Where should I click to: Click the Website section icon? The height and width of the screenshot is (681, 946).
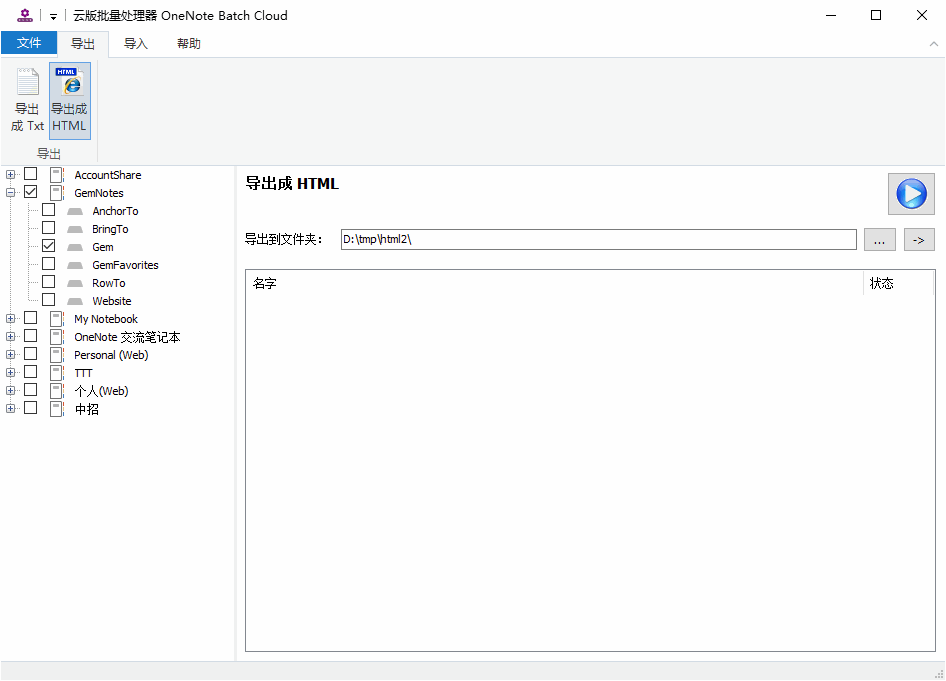pyautogui.click(x=75, y=301)
